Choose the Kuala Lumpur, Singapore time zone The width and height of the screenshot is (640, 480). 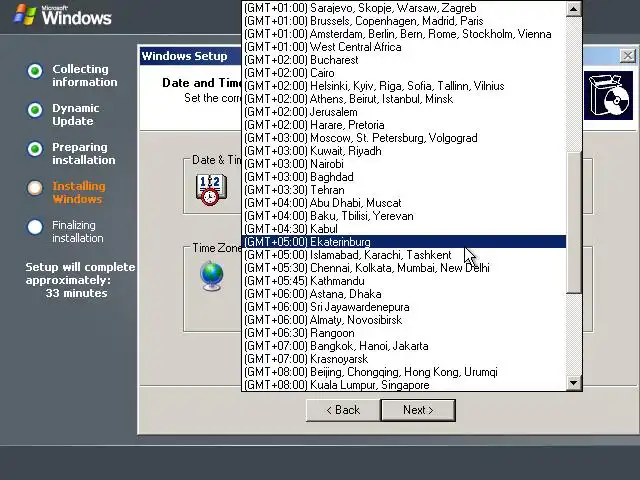click(x=404, y=385)
